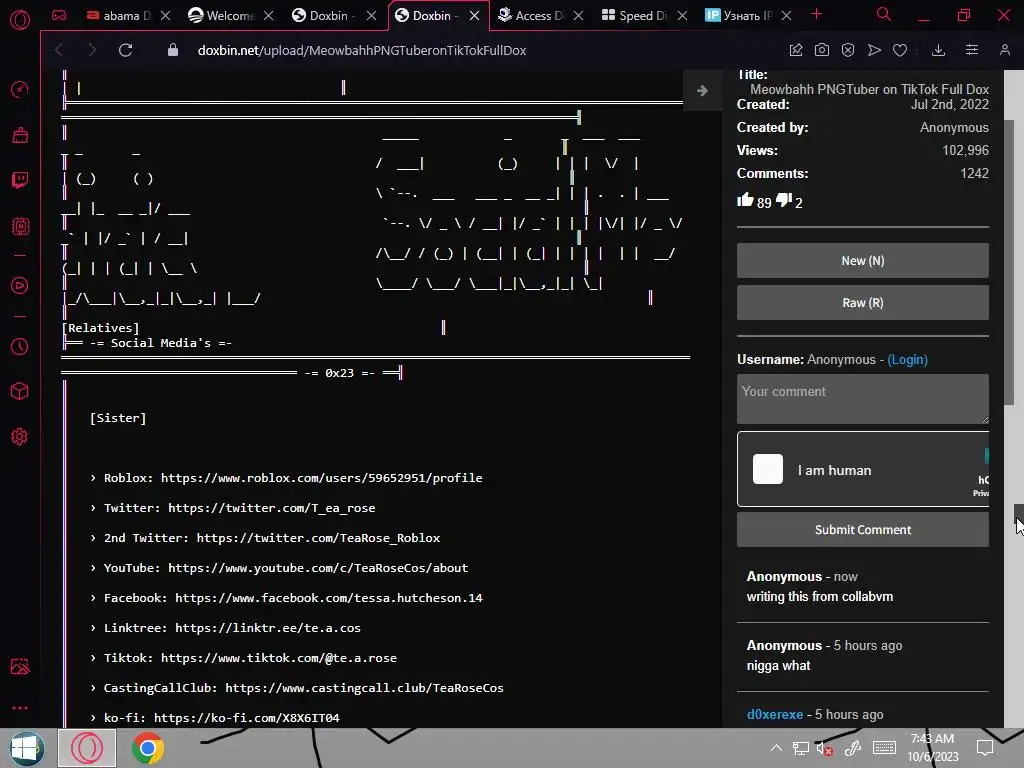Open History clock icon in sidebar
1024x768 pixels.
[x=20, y=346]
